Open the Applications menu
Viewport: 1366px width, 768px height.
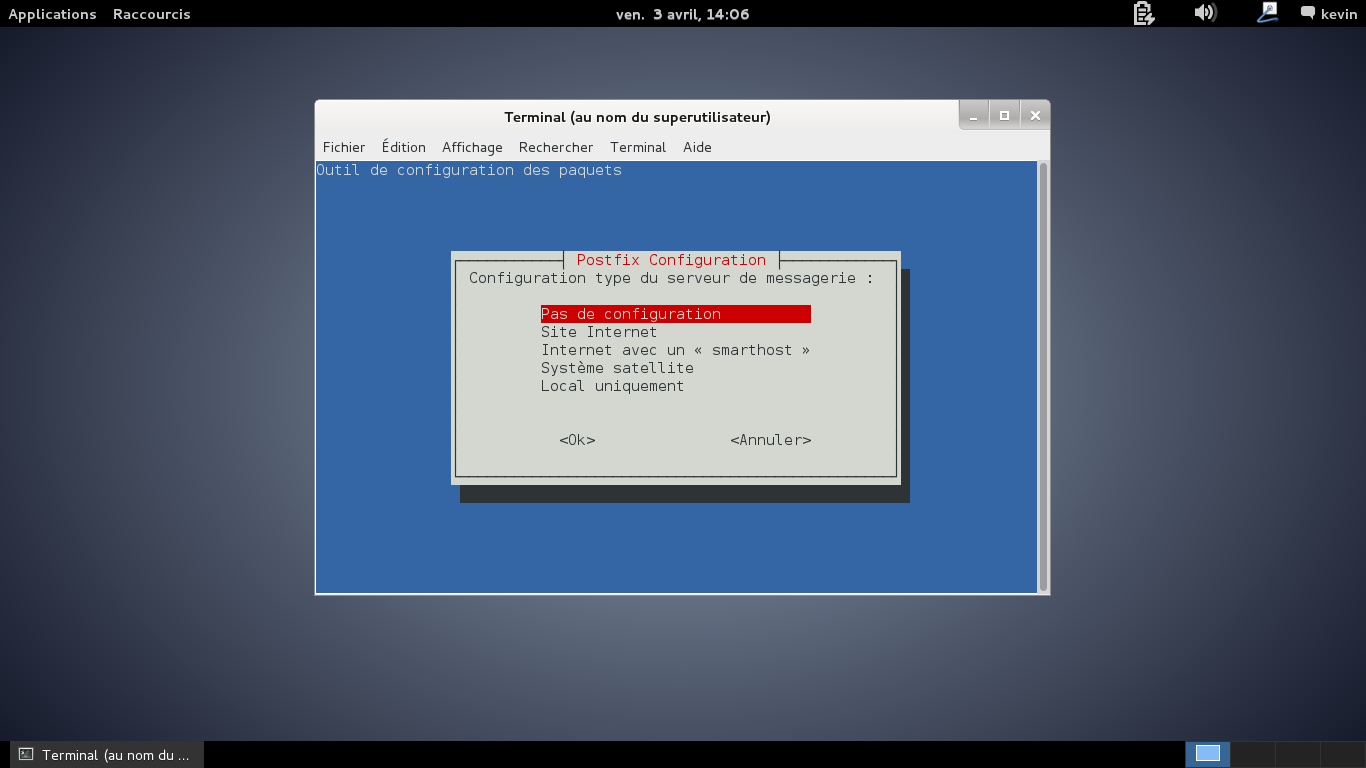click(52, 14)
